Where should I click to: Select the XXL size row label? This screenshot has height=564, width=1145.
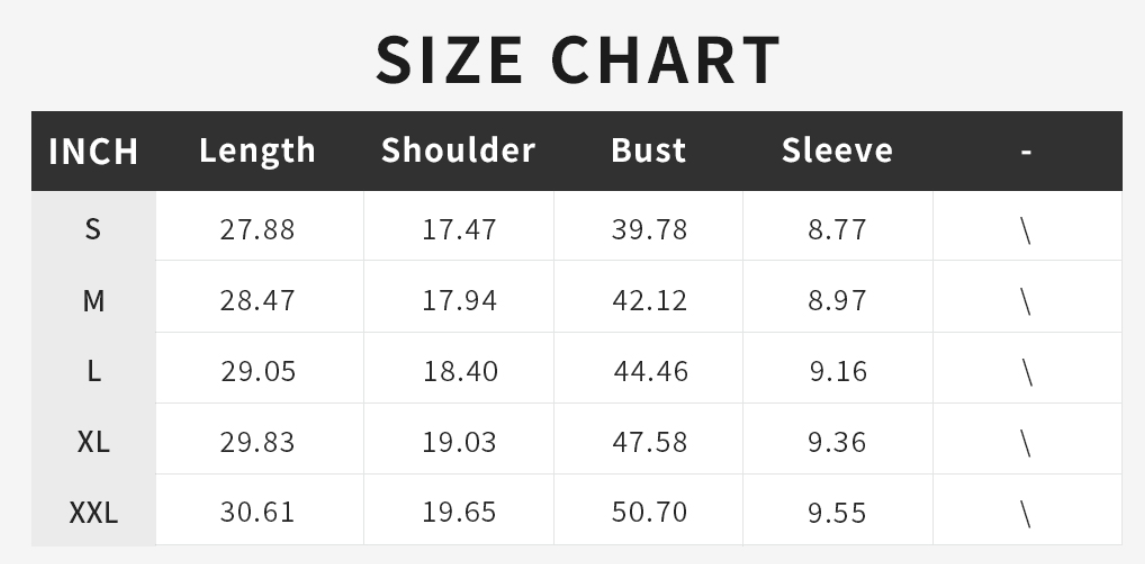[93, 513]
